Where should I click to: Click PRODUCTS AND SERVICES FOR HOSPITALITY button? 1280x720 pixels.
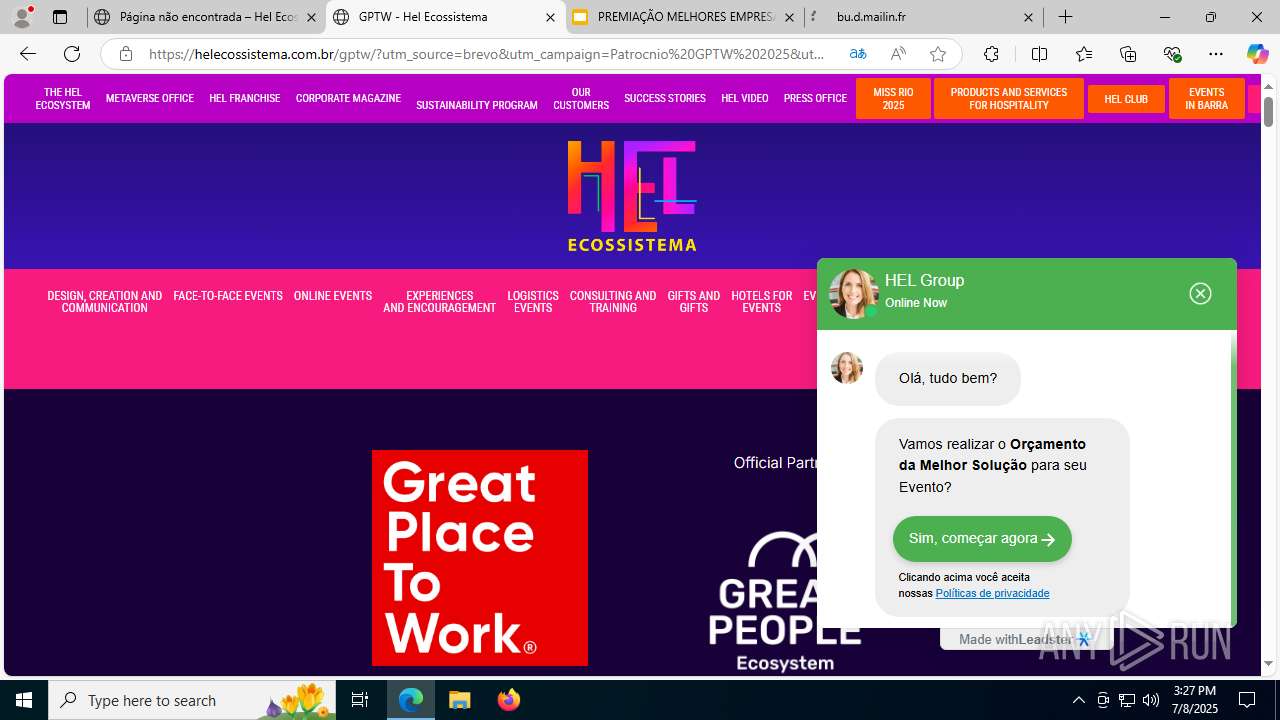(x=1009, y=98)
